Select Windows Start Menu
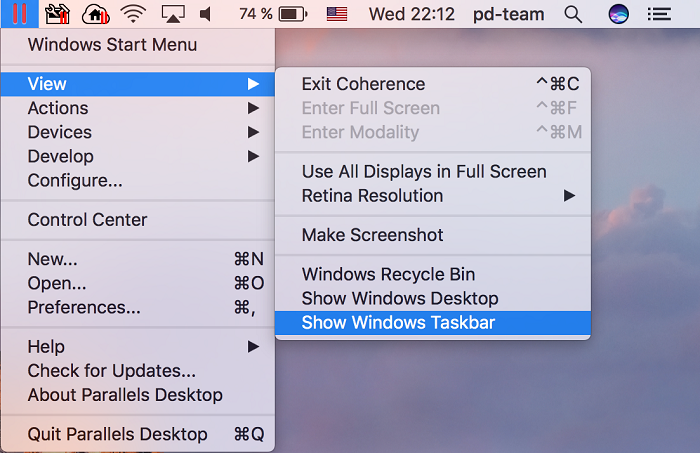The width and height of the screenshot is (700, 453). [138, 45]
